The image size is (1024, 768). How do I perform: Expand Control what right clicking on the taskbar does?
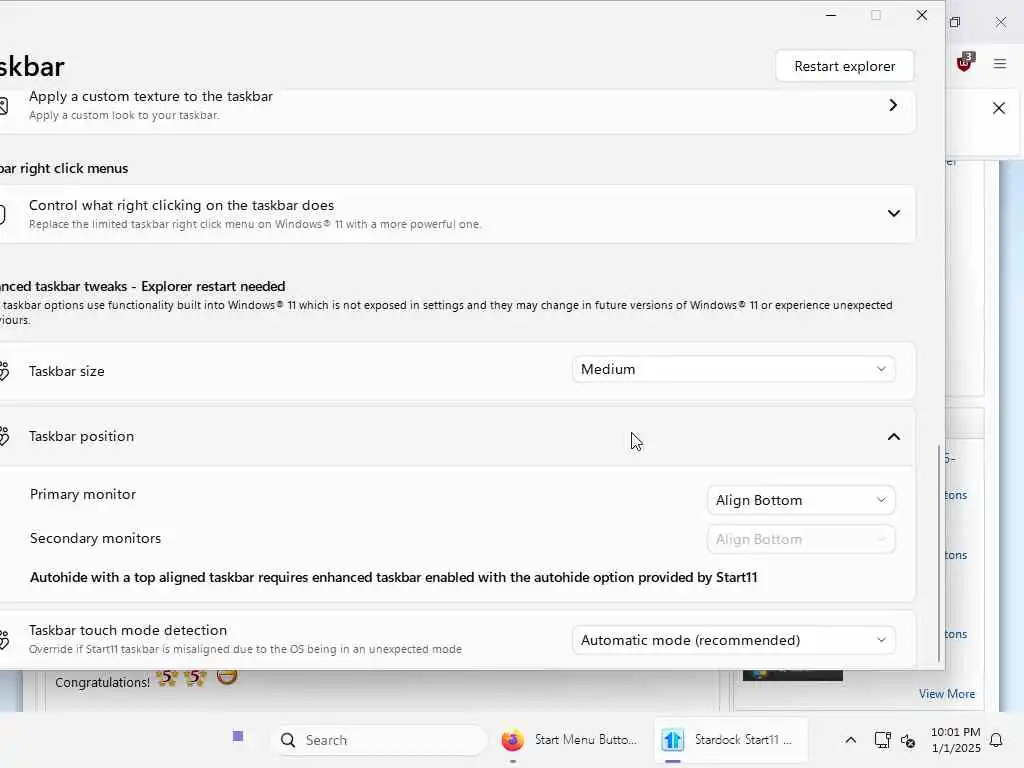coord(457,214)
